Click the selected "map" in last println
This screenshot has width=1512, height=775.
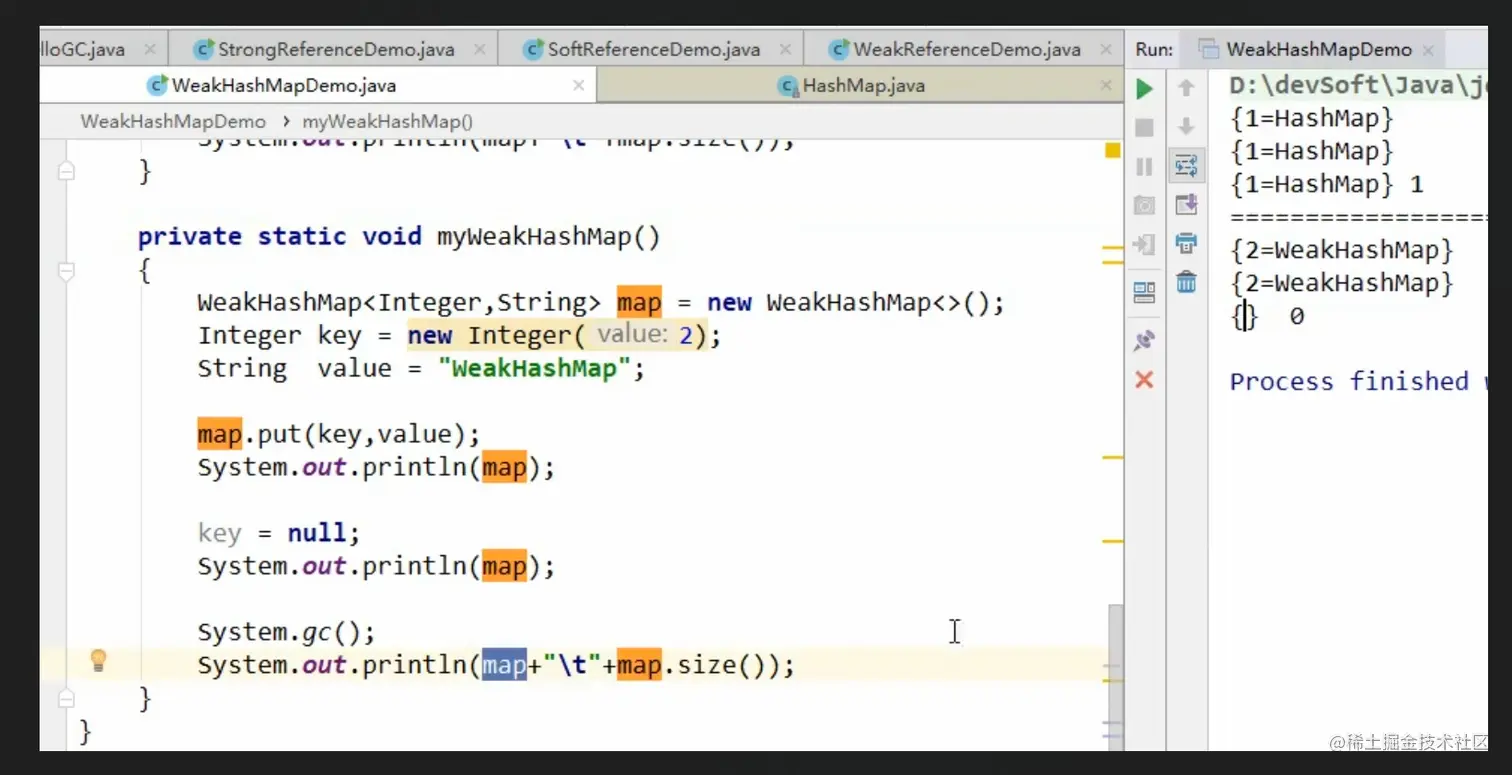[x=504, y=665]
